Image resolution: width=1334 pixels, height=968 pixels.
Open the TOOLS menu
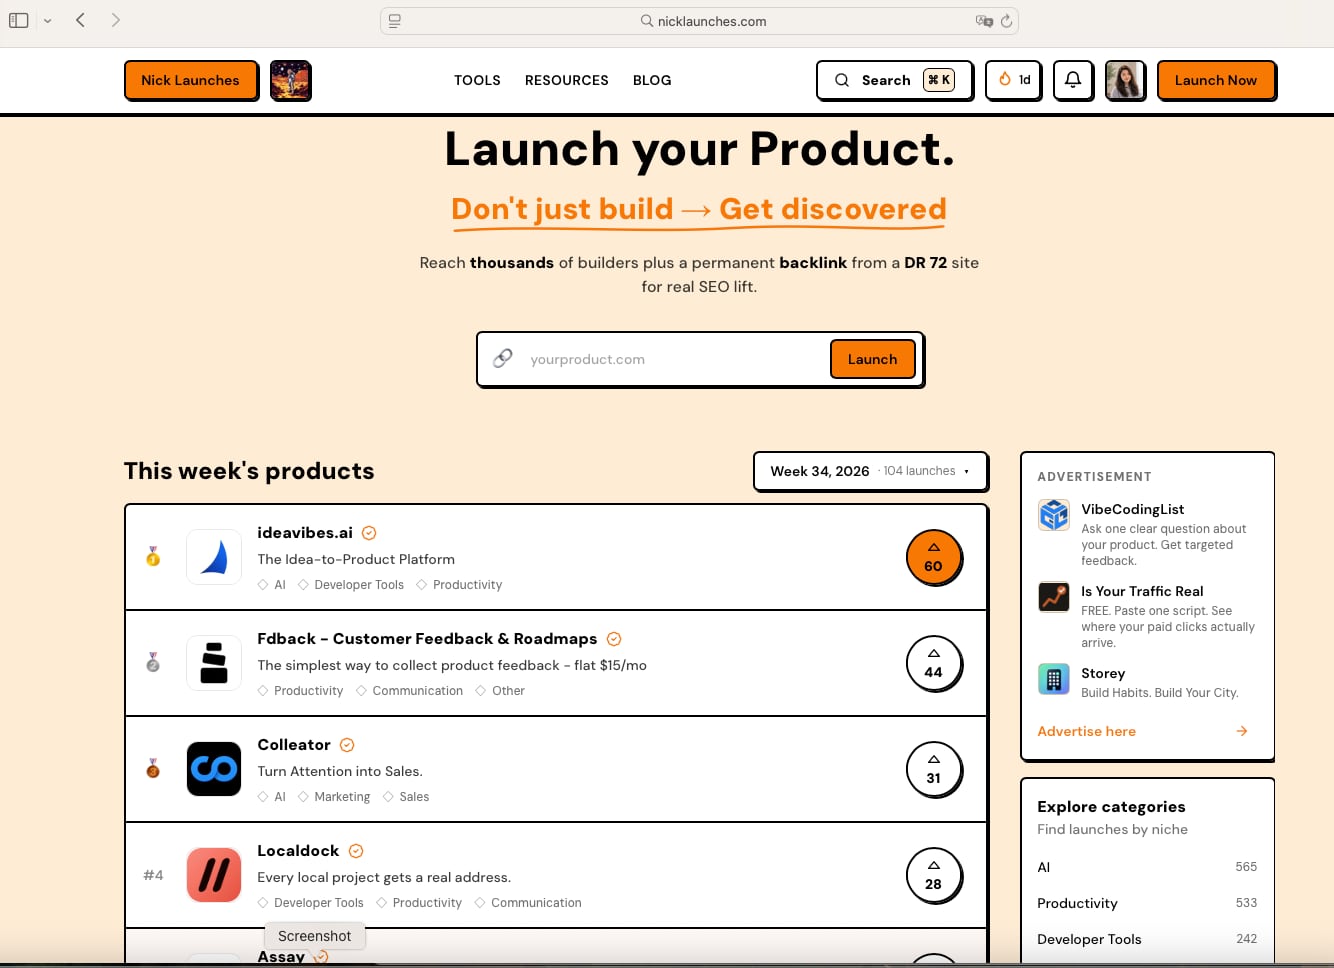click(x=477, y=80)
